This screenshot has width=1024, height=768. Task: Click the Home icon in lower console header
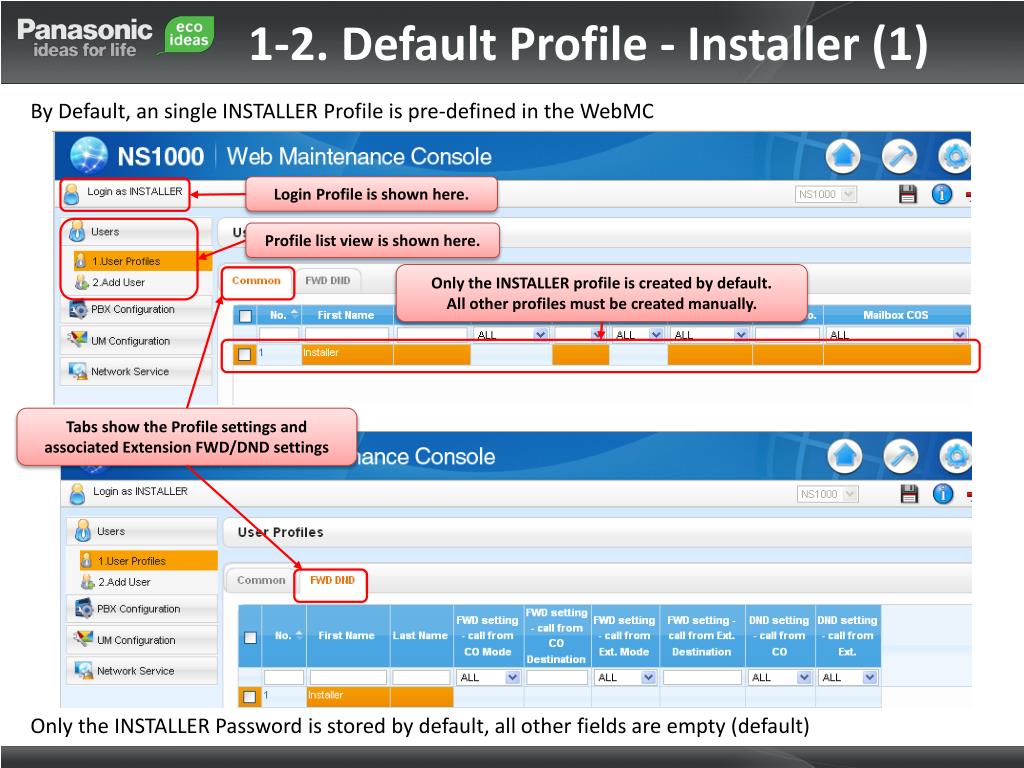845,456
